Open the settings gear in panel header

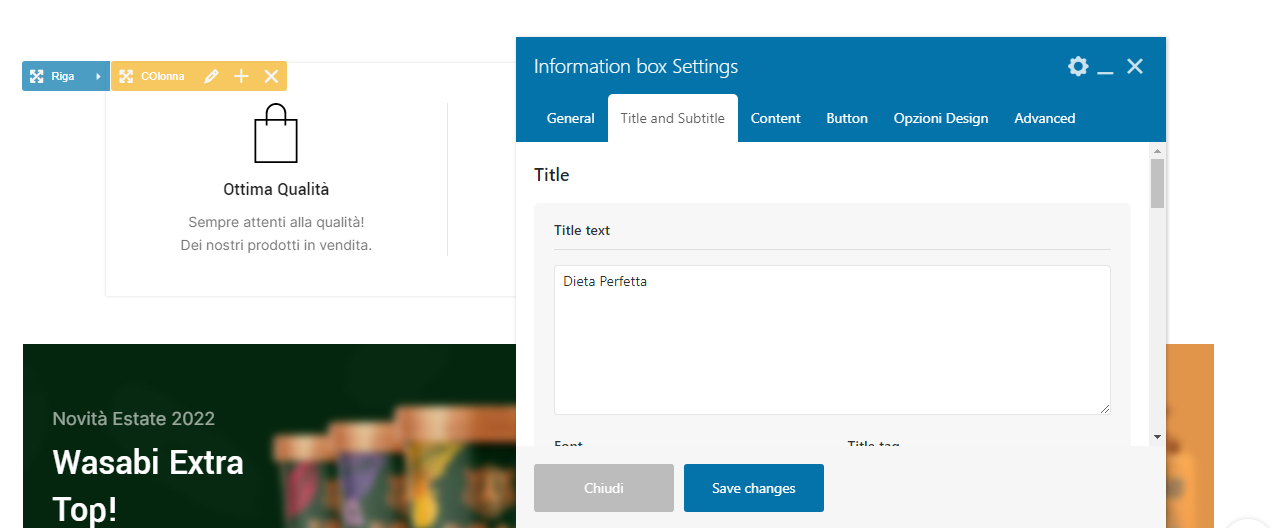pyautogui.click(x=1078, y=66)
